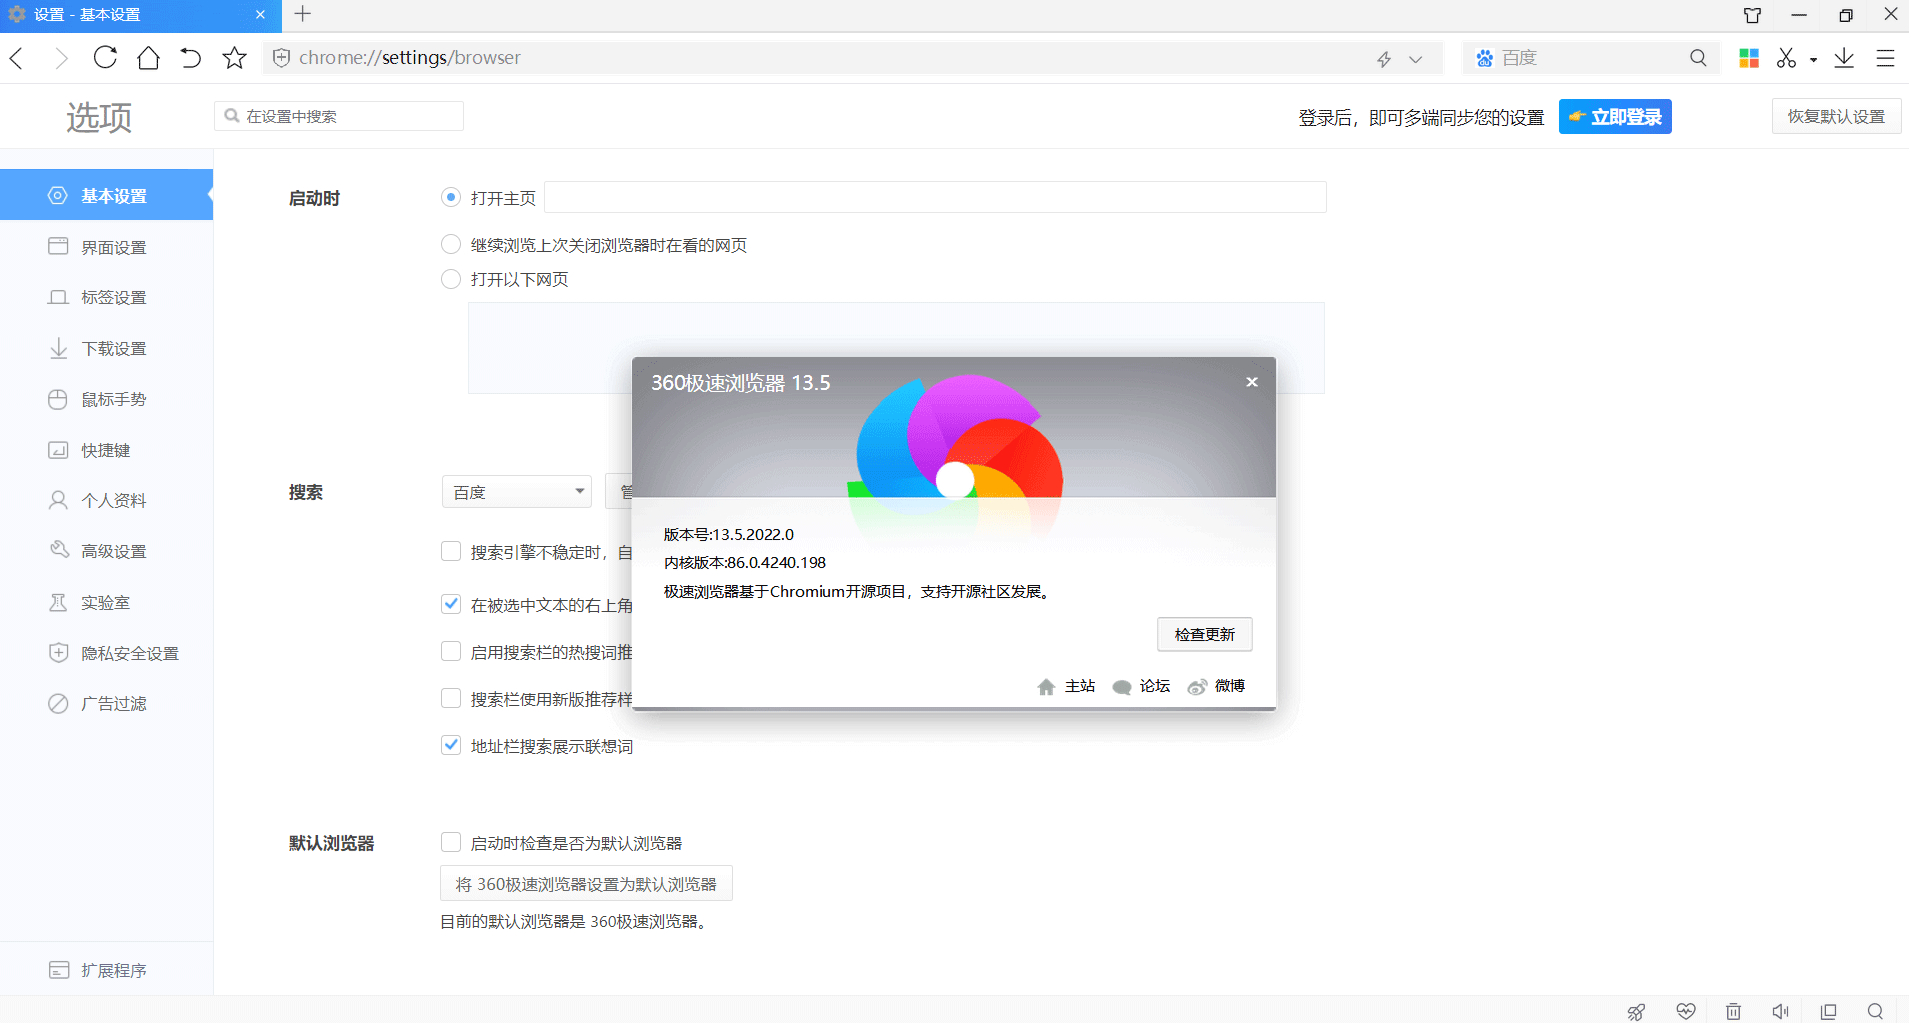Click the lightning speed mode icon

pos(1384,59)
